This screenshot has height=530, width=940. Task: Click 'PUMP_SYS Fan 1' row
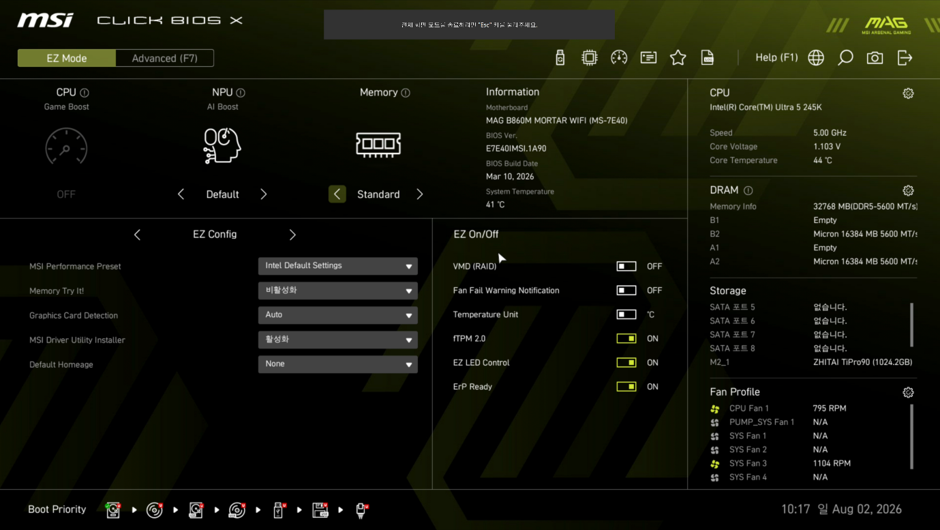point(808,422)
